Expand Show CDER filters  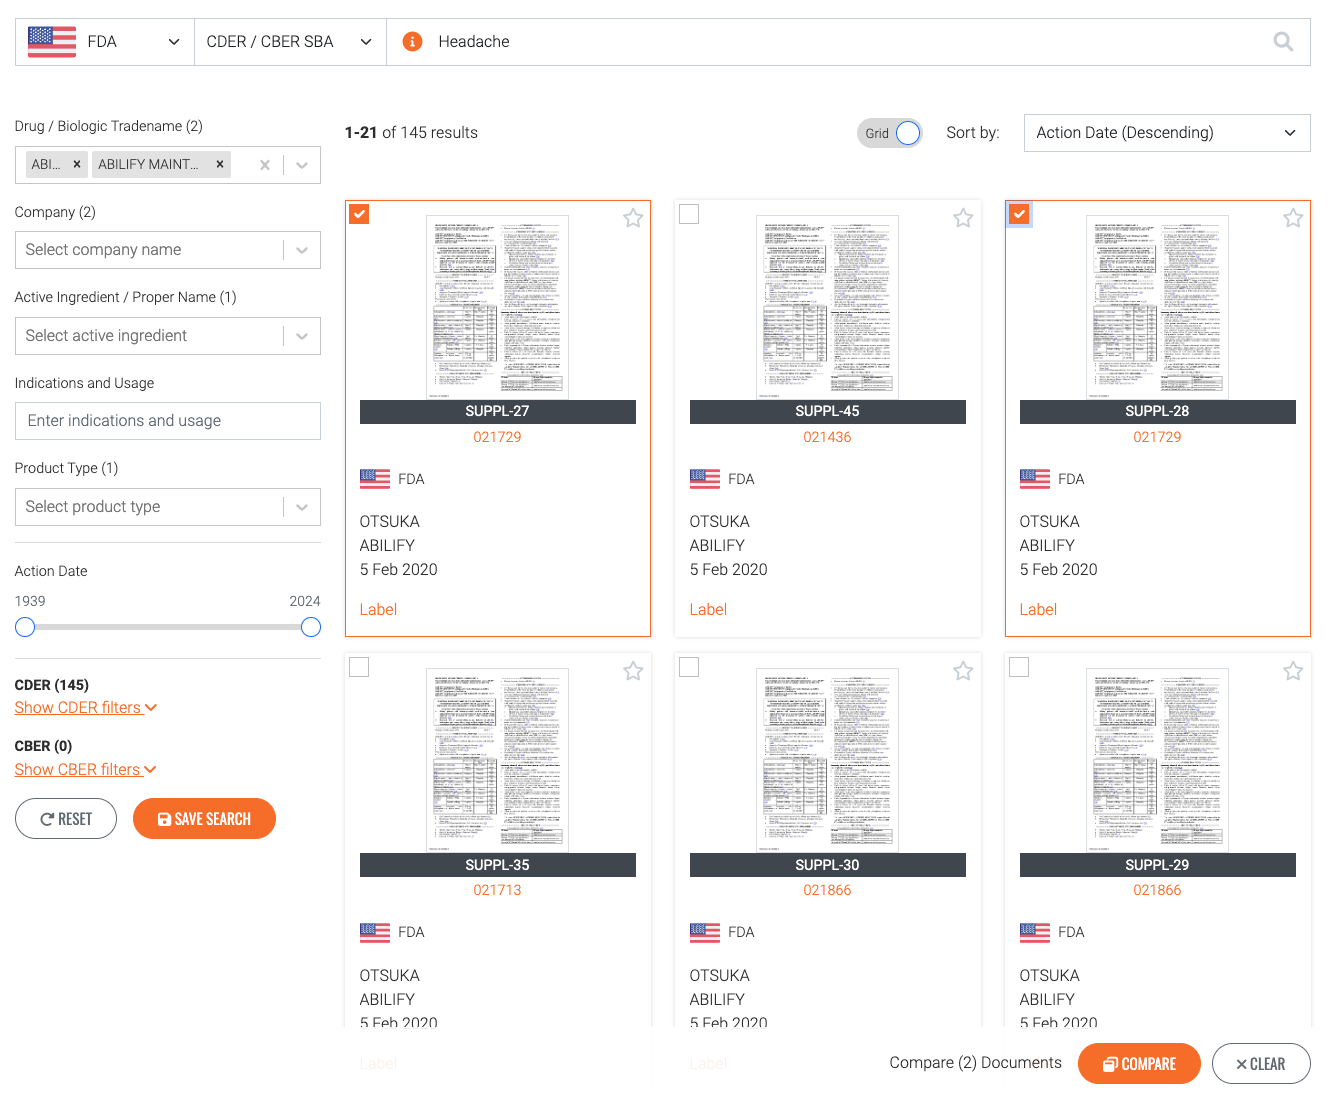(x=86, y=707)
